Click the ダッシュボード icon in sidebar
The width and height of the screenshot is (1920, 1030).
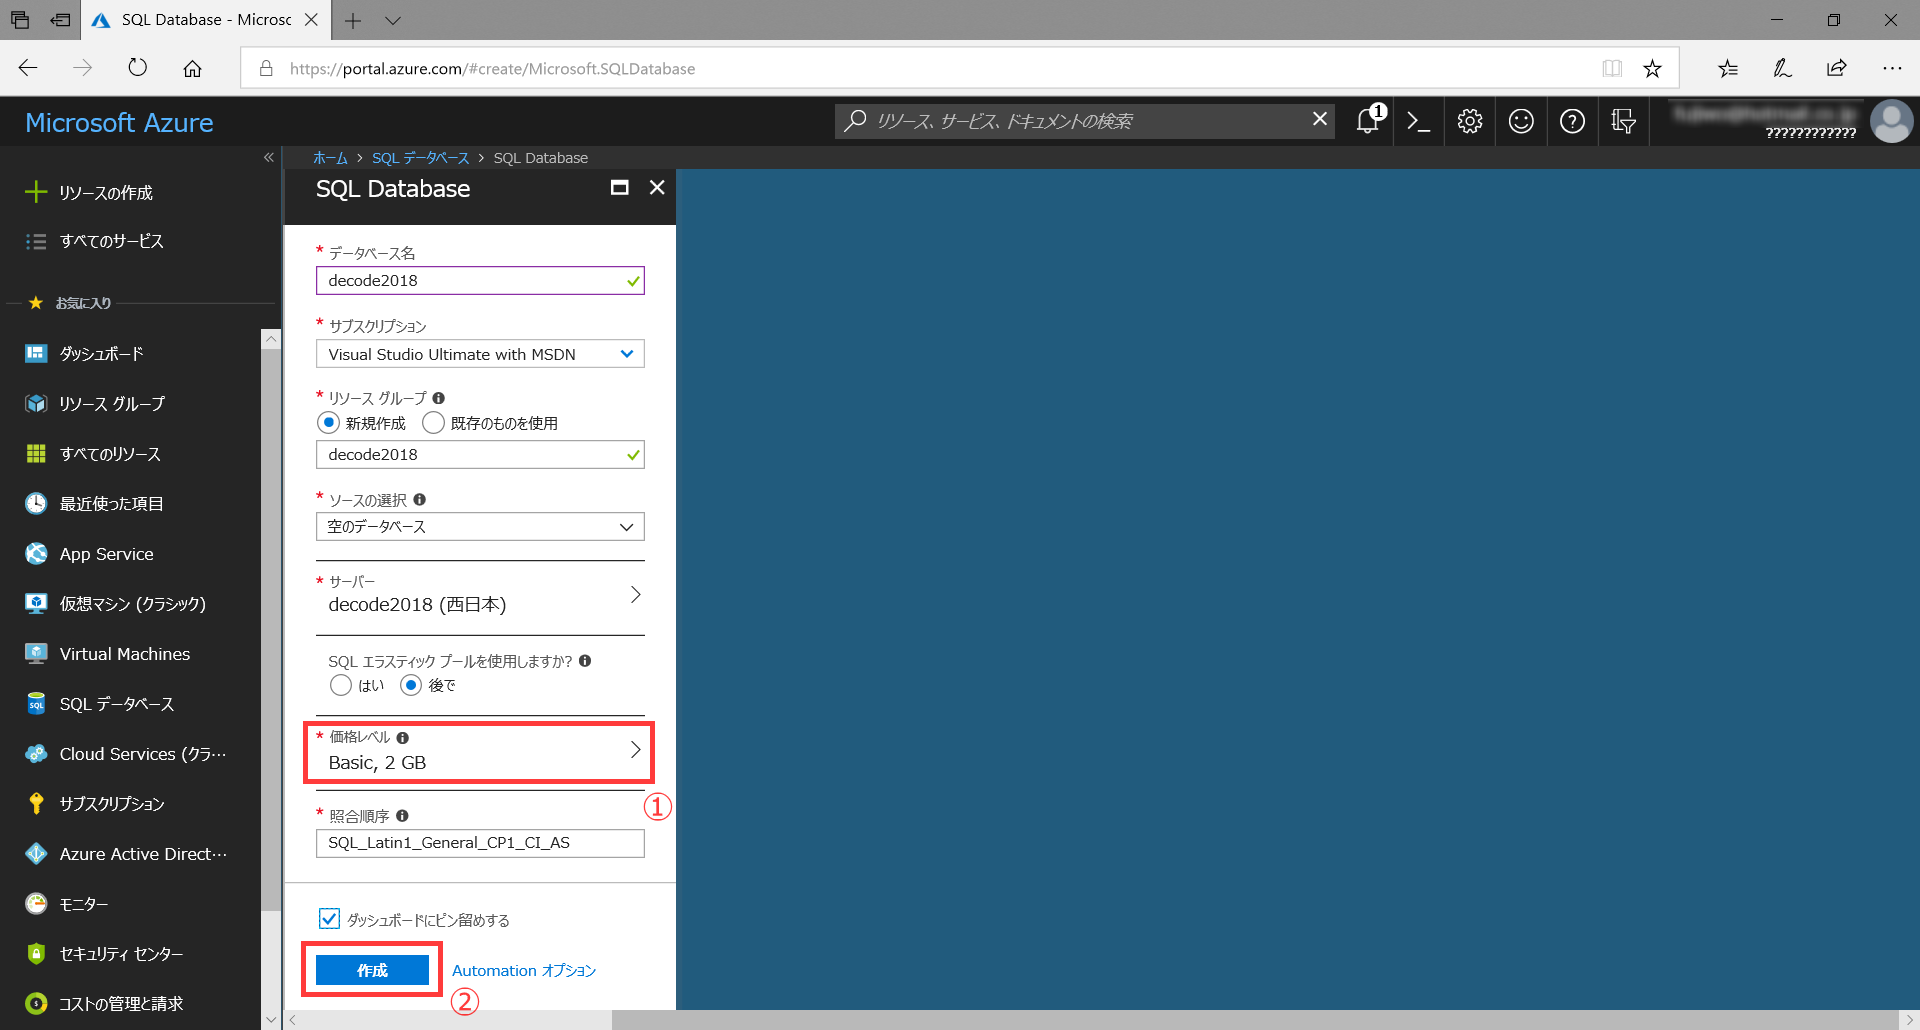(36, 353)
